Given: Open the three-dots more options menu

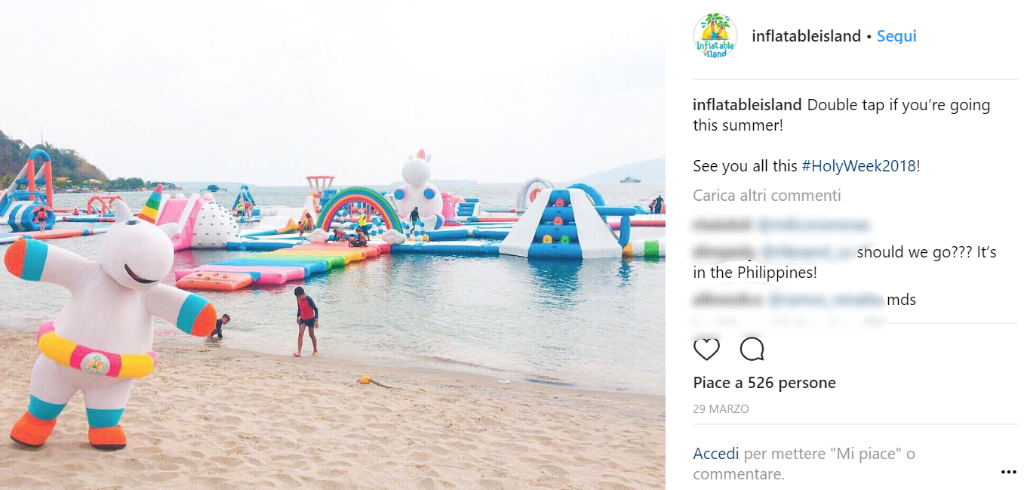Looking at the screenshot, I should click(1008, 472).
